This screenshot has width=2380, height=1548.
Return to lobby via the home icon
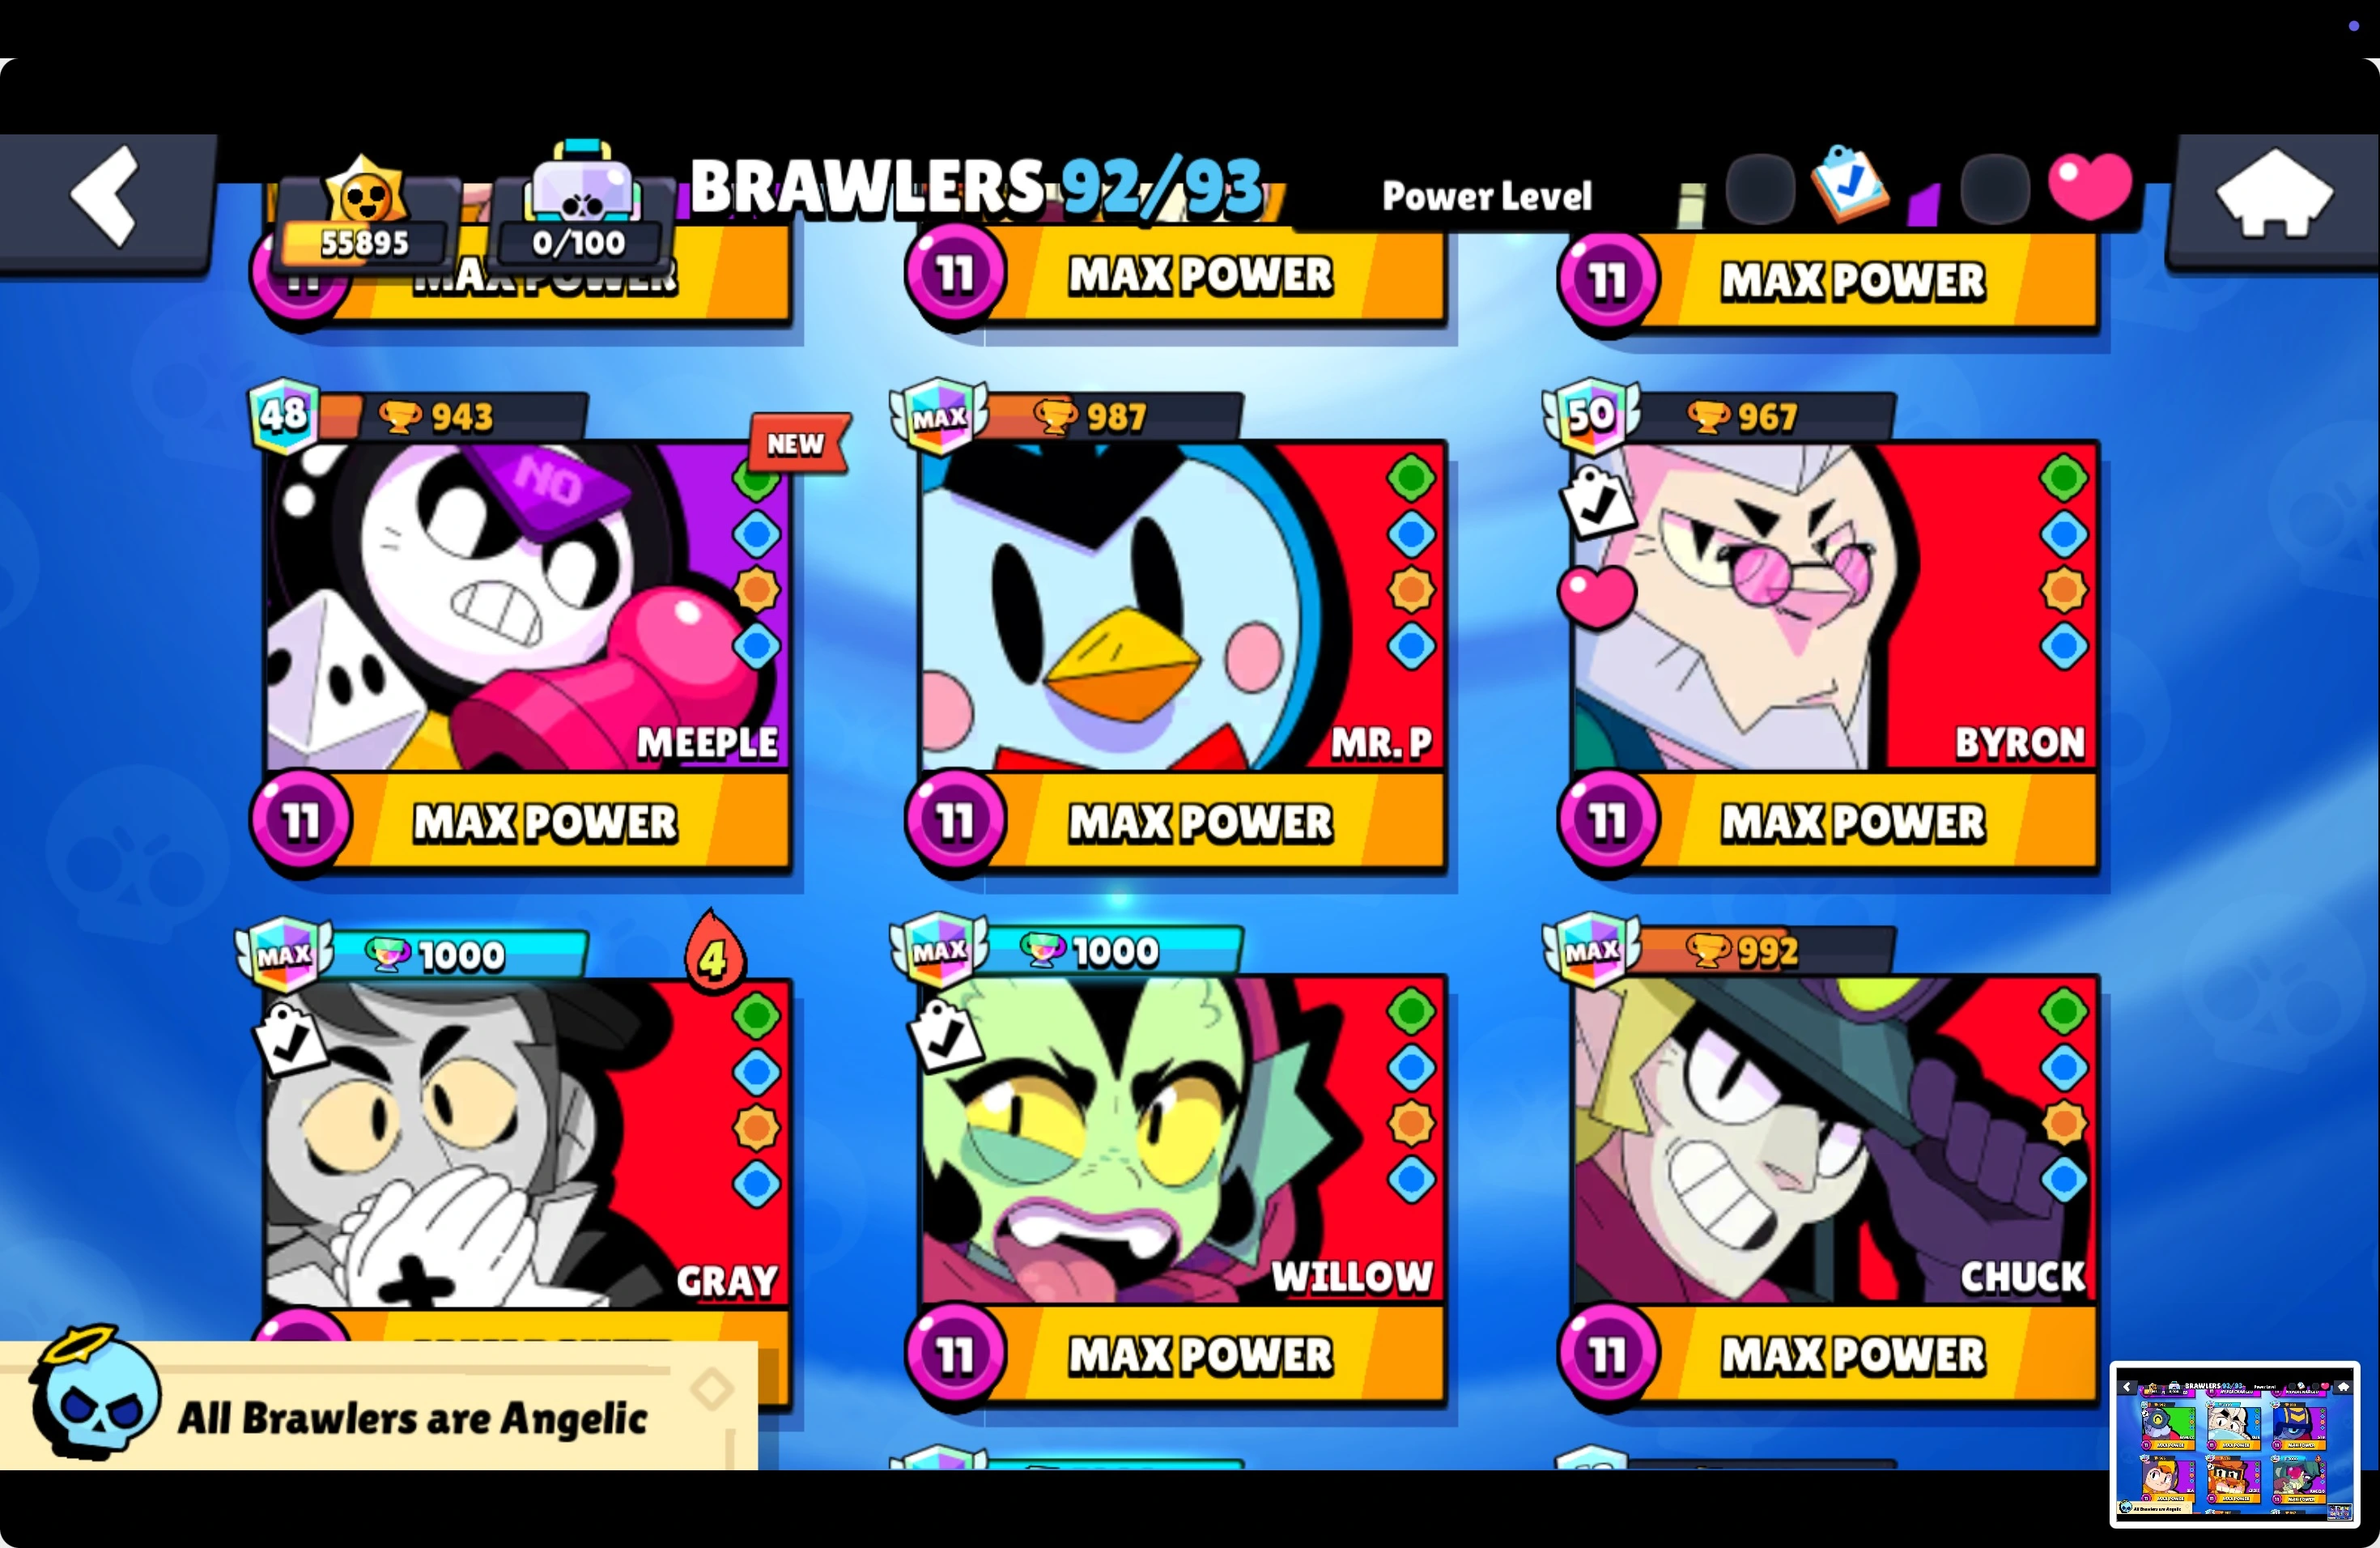2274,198
